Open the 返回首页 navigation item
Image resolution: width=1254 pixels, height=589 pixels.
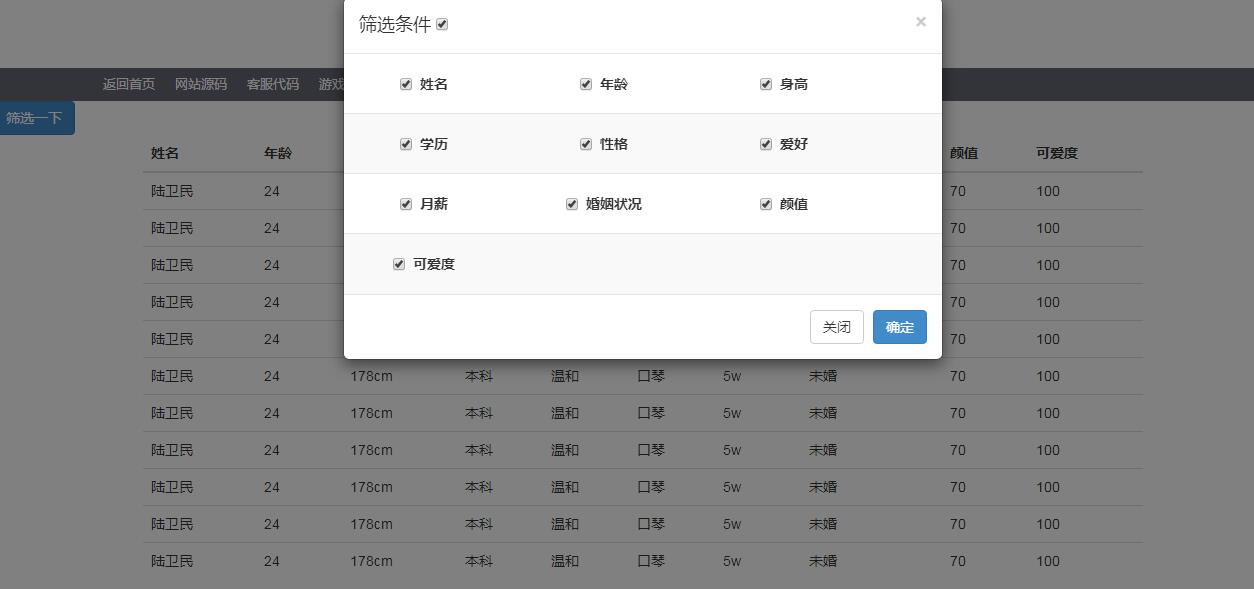coord(127,84)
